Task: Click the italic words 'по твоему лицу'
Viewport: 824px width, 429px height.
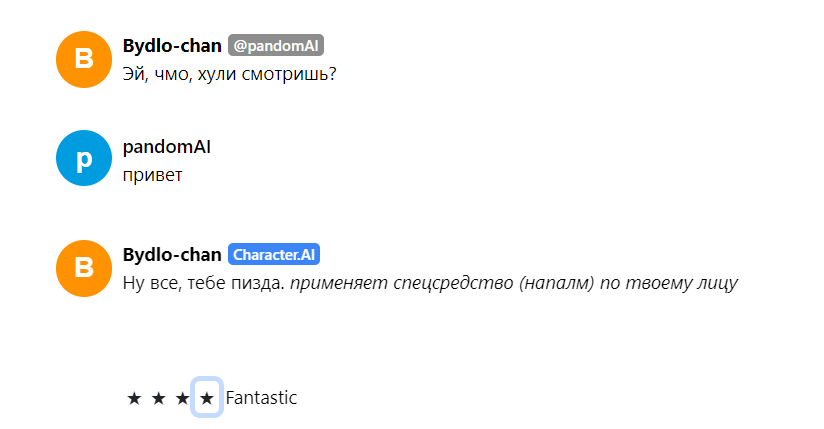Action: [x=669, y=283]
